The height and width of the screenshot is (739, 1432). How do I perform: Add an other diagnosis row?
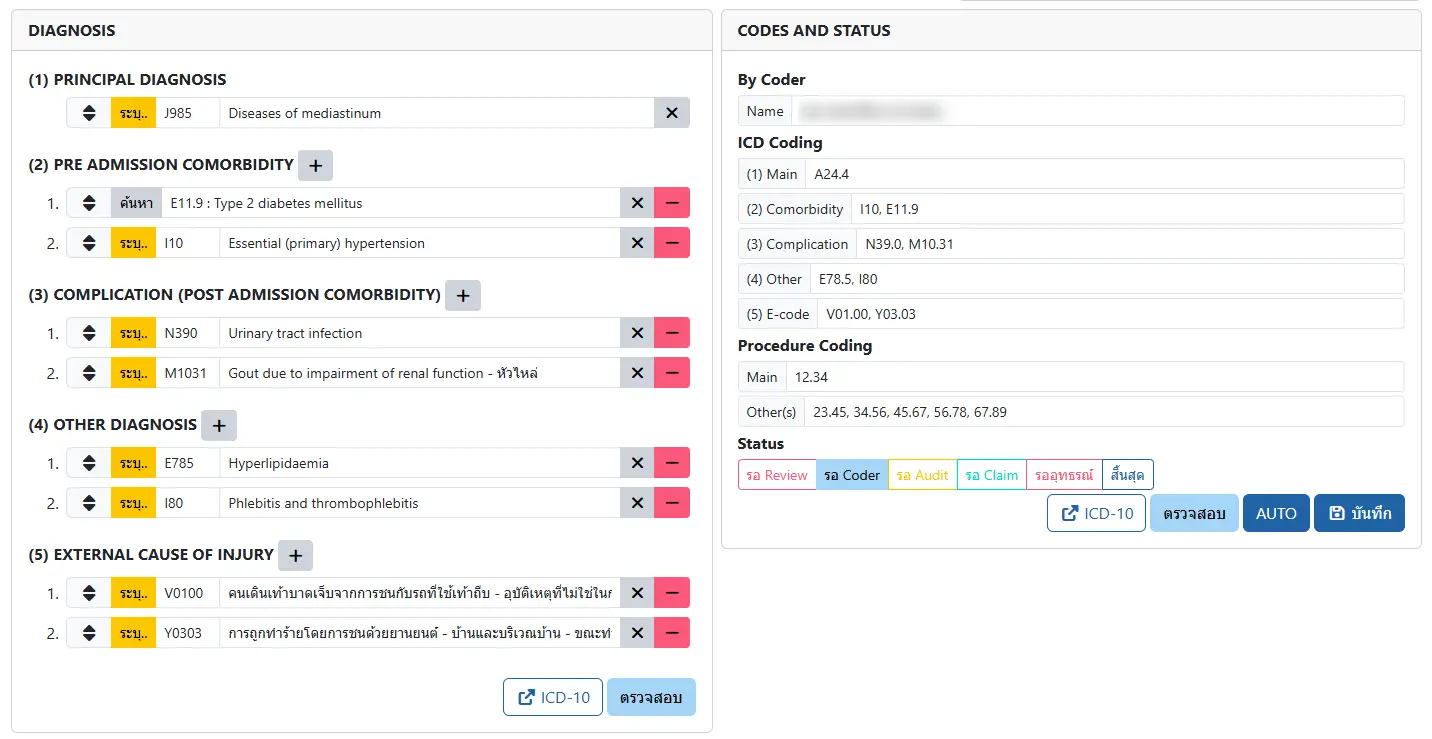pos(219,425)
